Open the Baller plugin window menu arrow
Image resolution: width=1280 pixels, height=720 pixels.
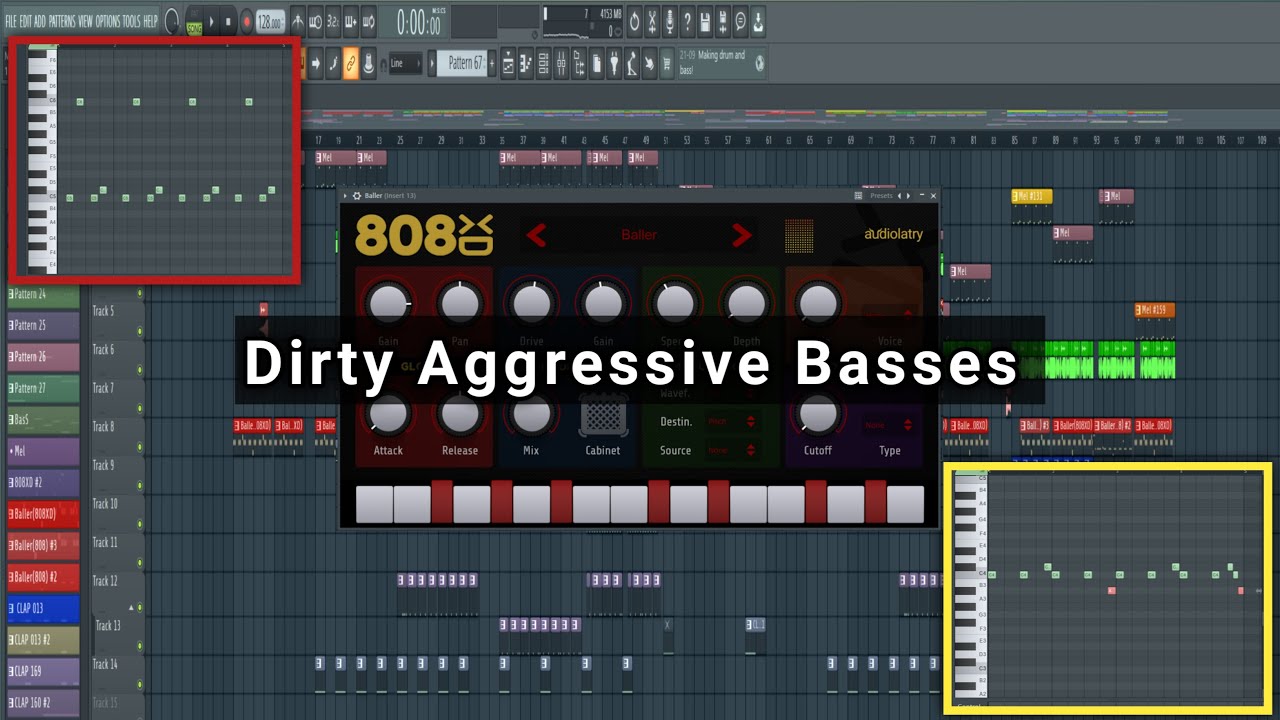(x=345, y=196)
